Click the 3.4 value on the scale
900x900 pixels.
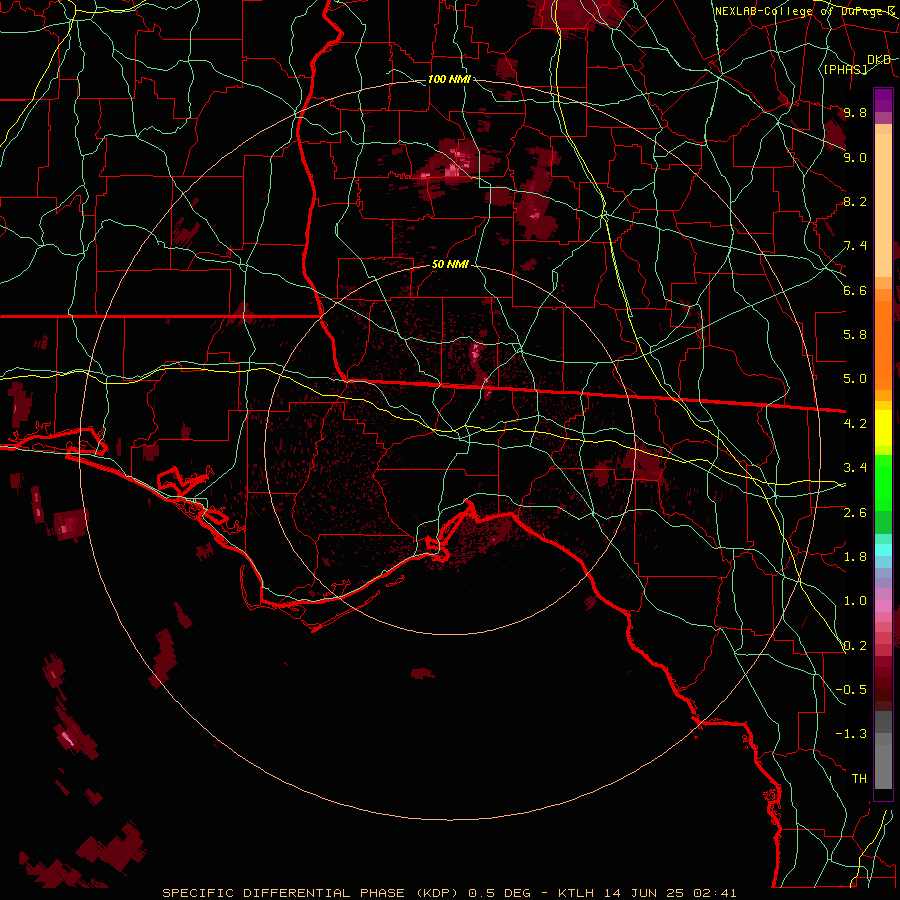(x=855, y=468)
